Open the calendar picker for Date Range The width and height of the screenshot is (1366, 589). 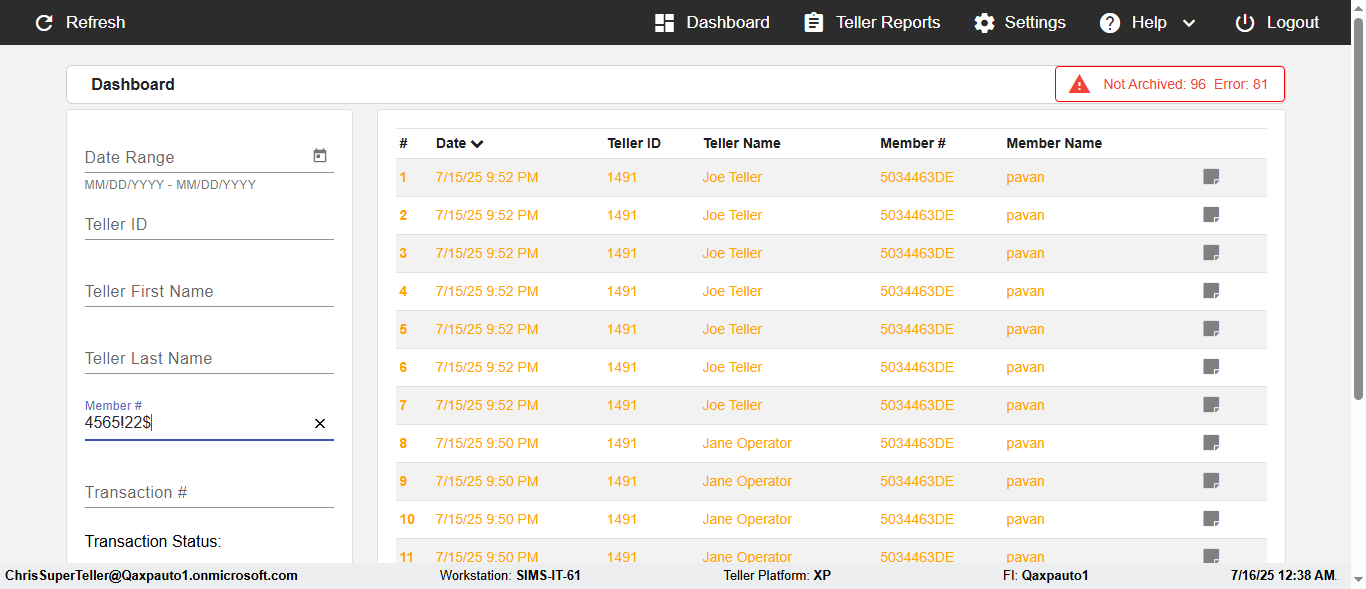coord(320,156)
